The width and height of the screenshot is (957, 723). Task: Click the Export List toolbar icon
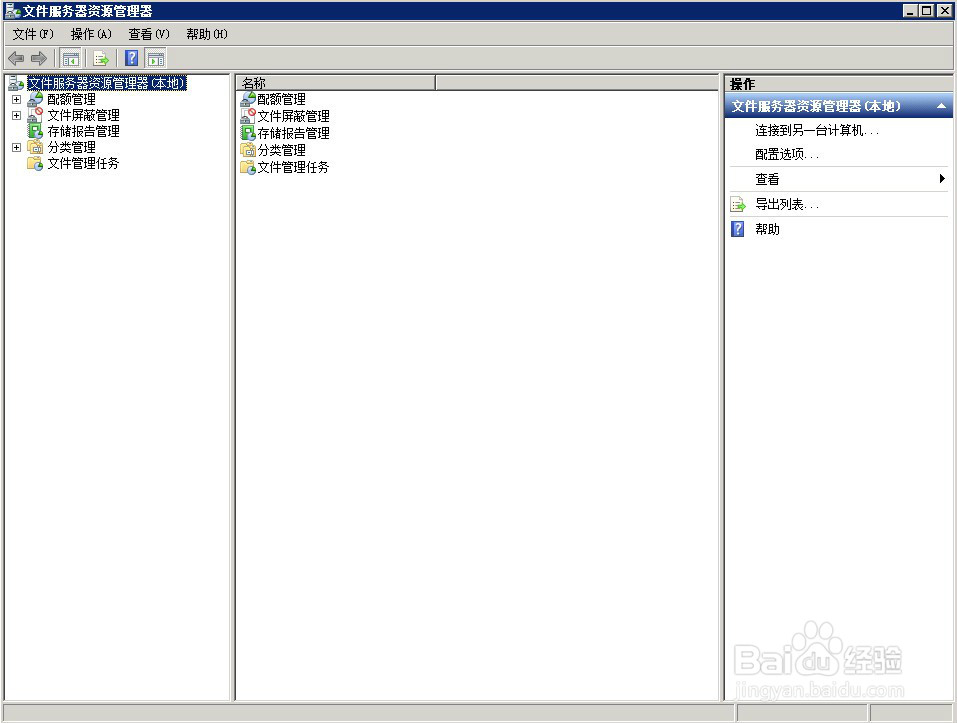tap(101, 59)
